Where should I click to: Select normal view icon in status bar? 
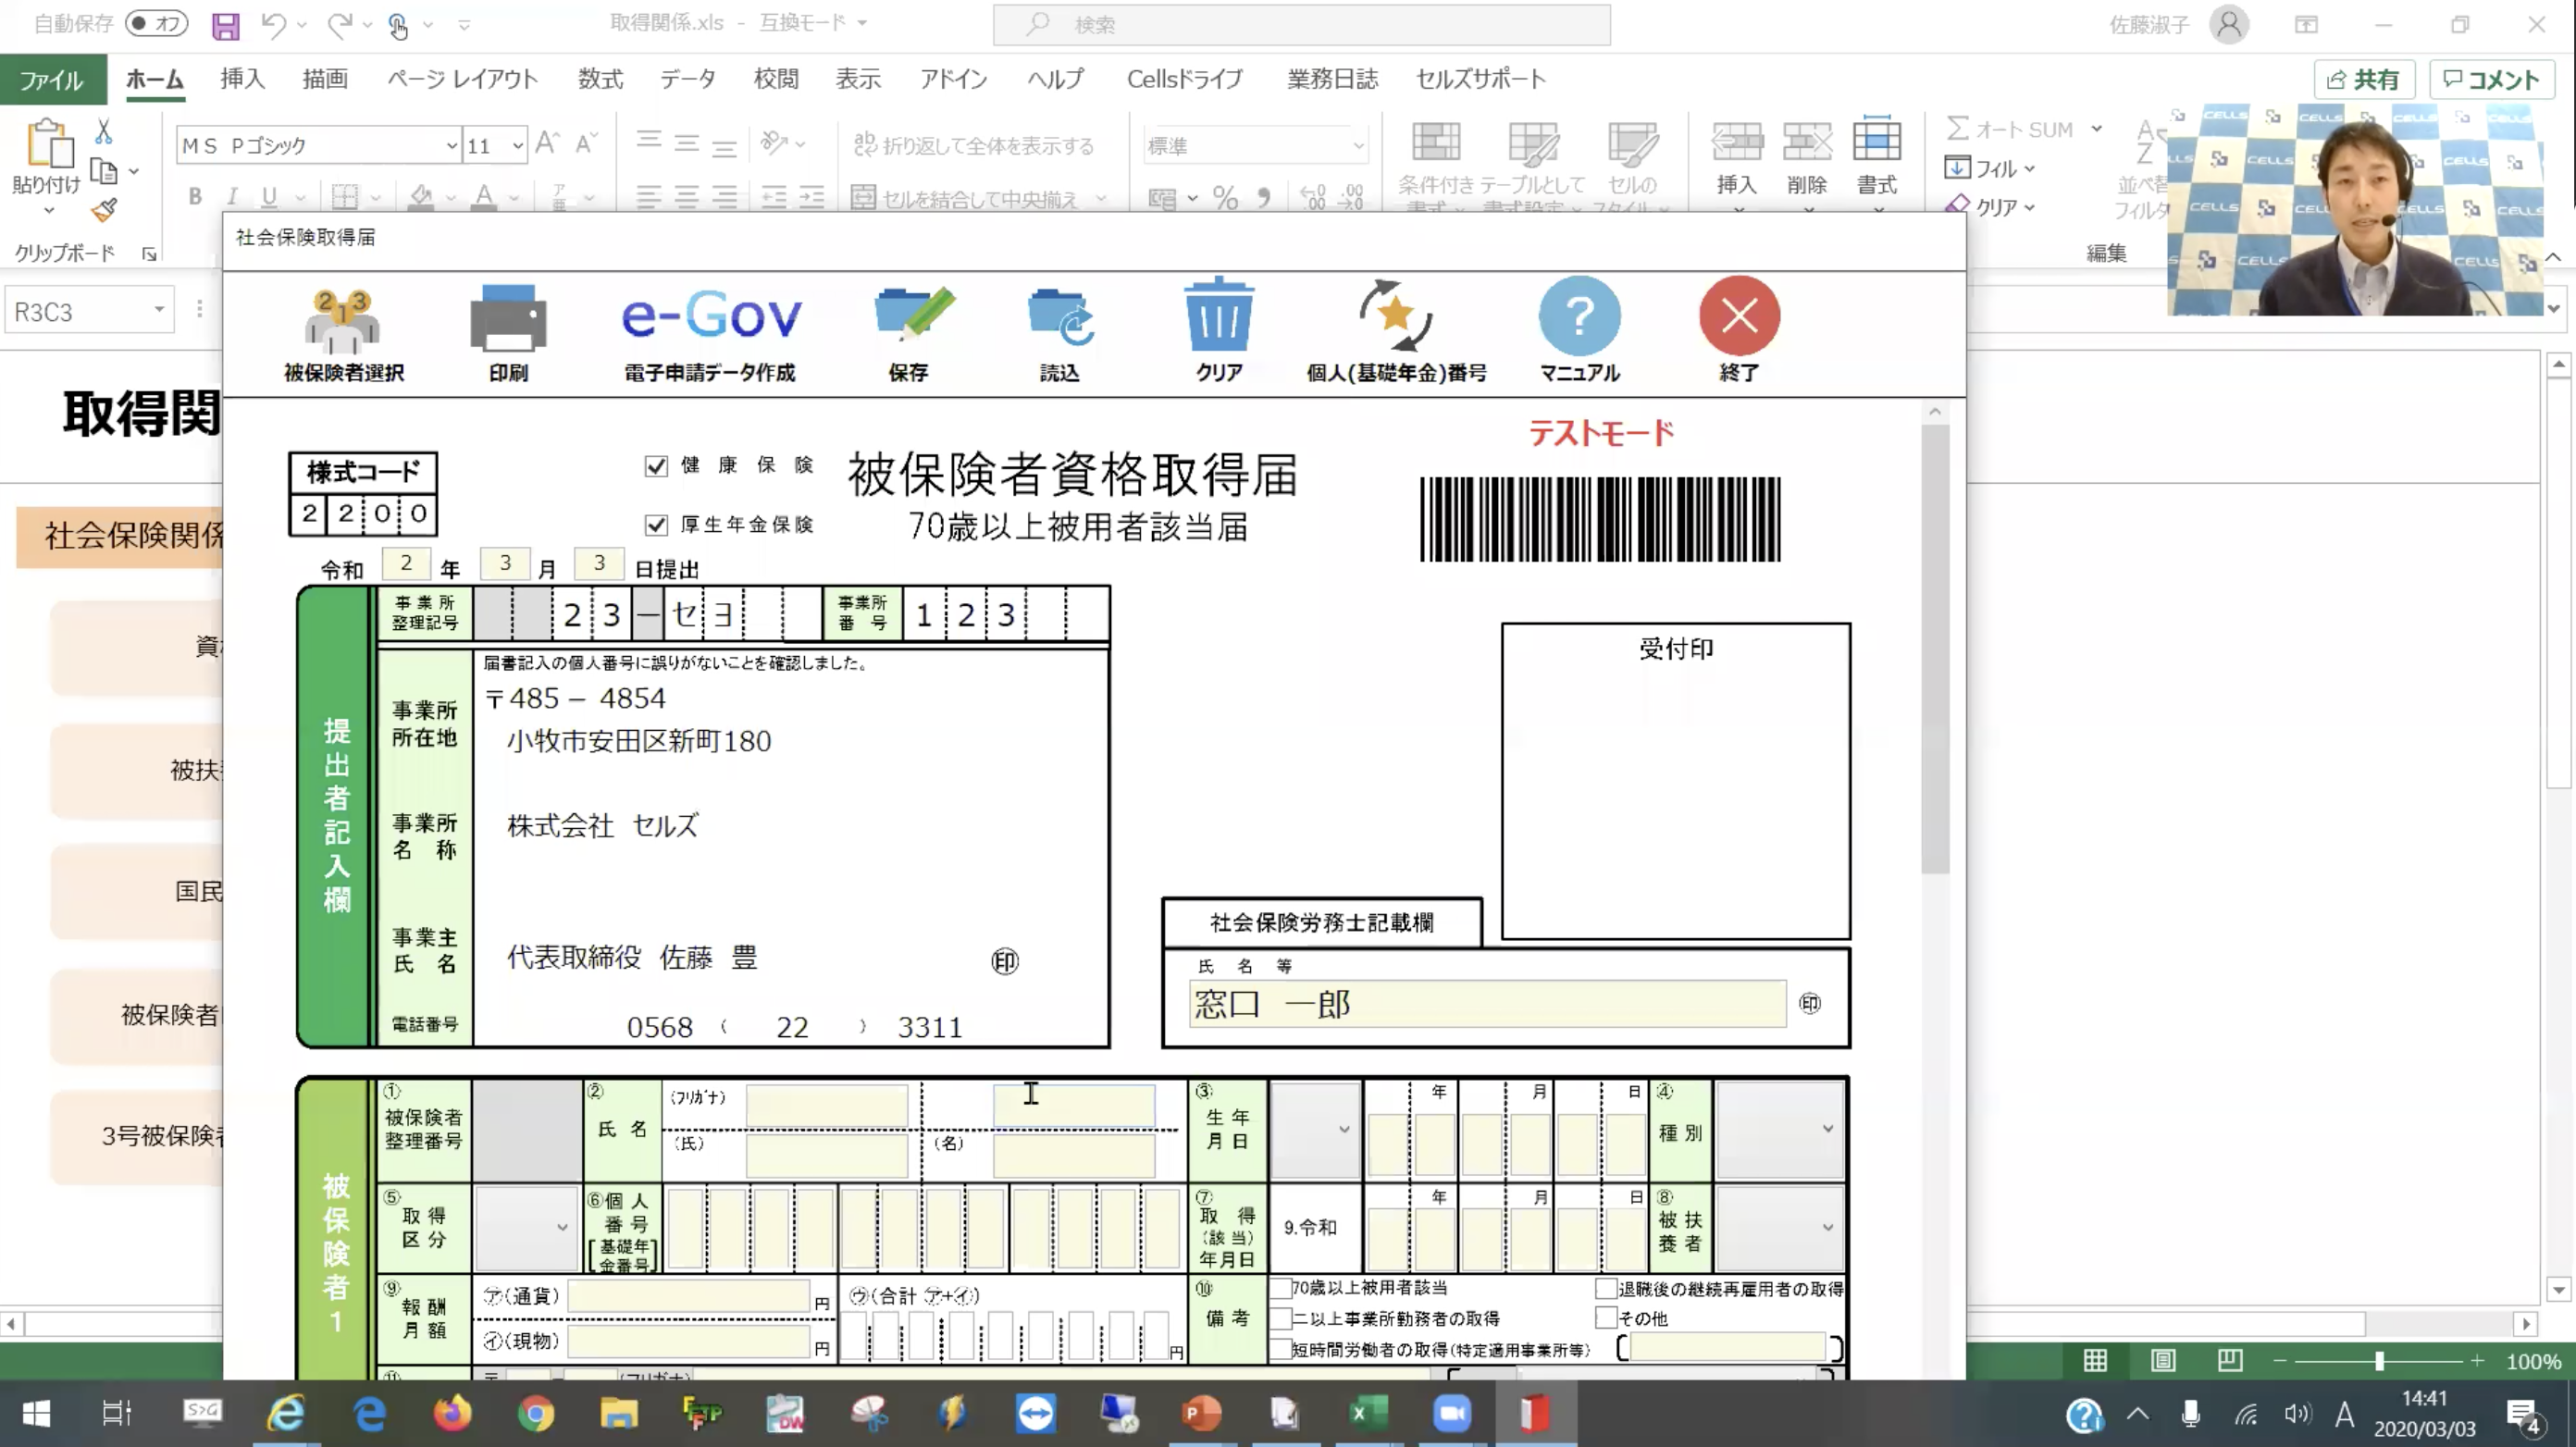pyautogui.click(x=2095, y=1360)
